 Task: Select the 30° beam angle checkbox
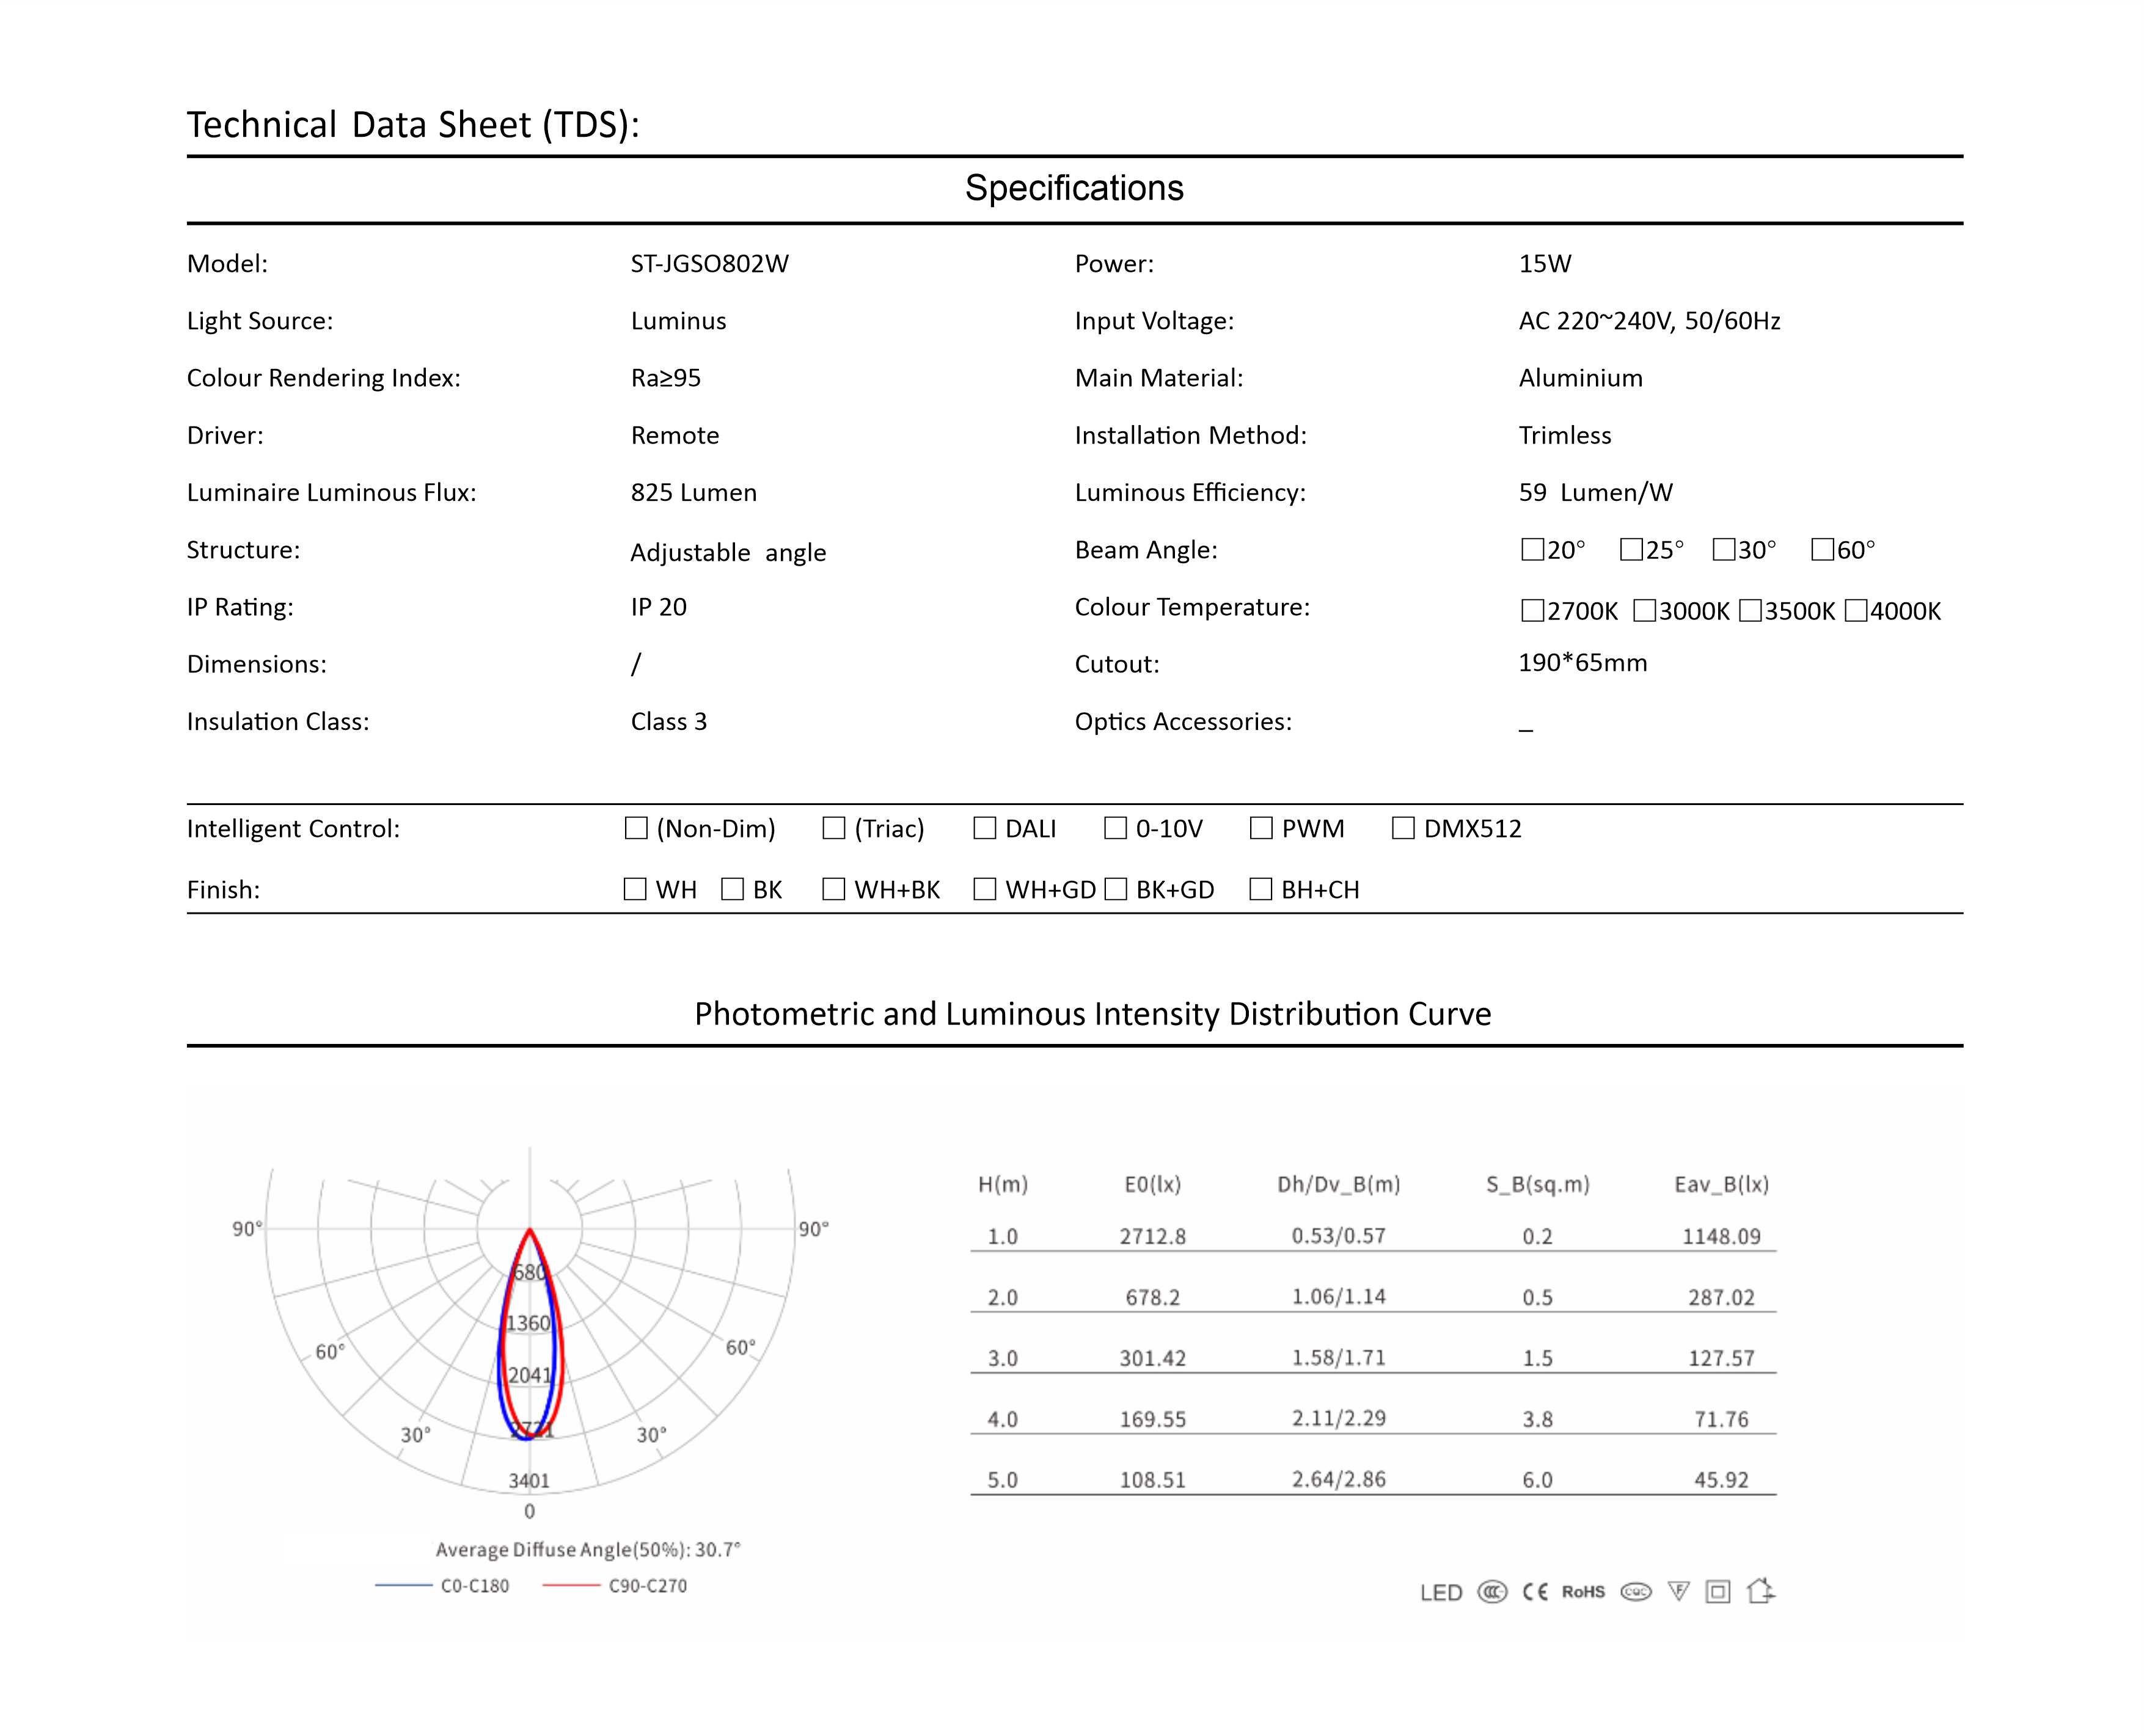click(1724, 549)
